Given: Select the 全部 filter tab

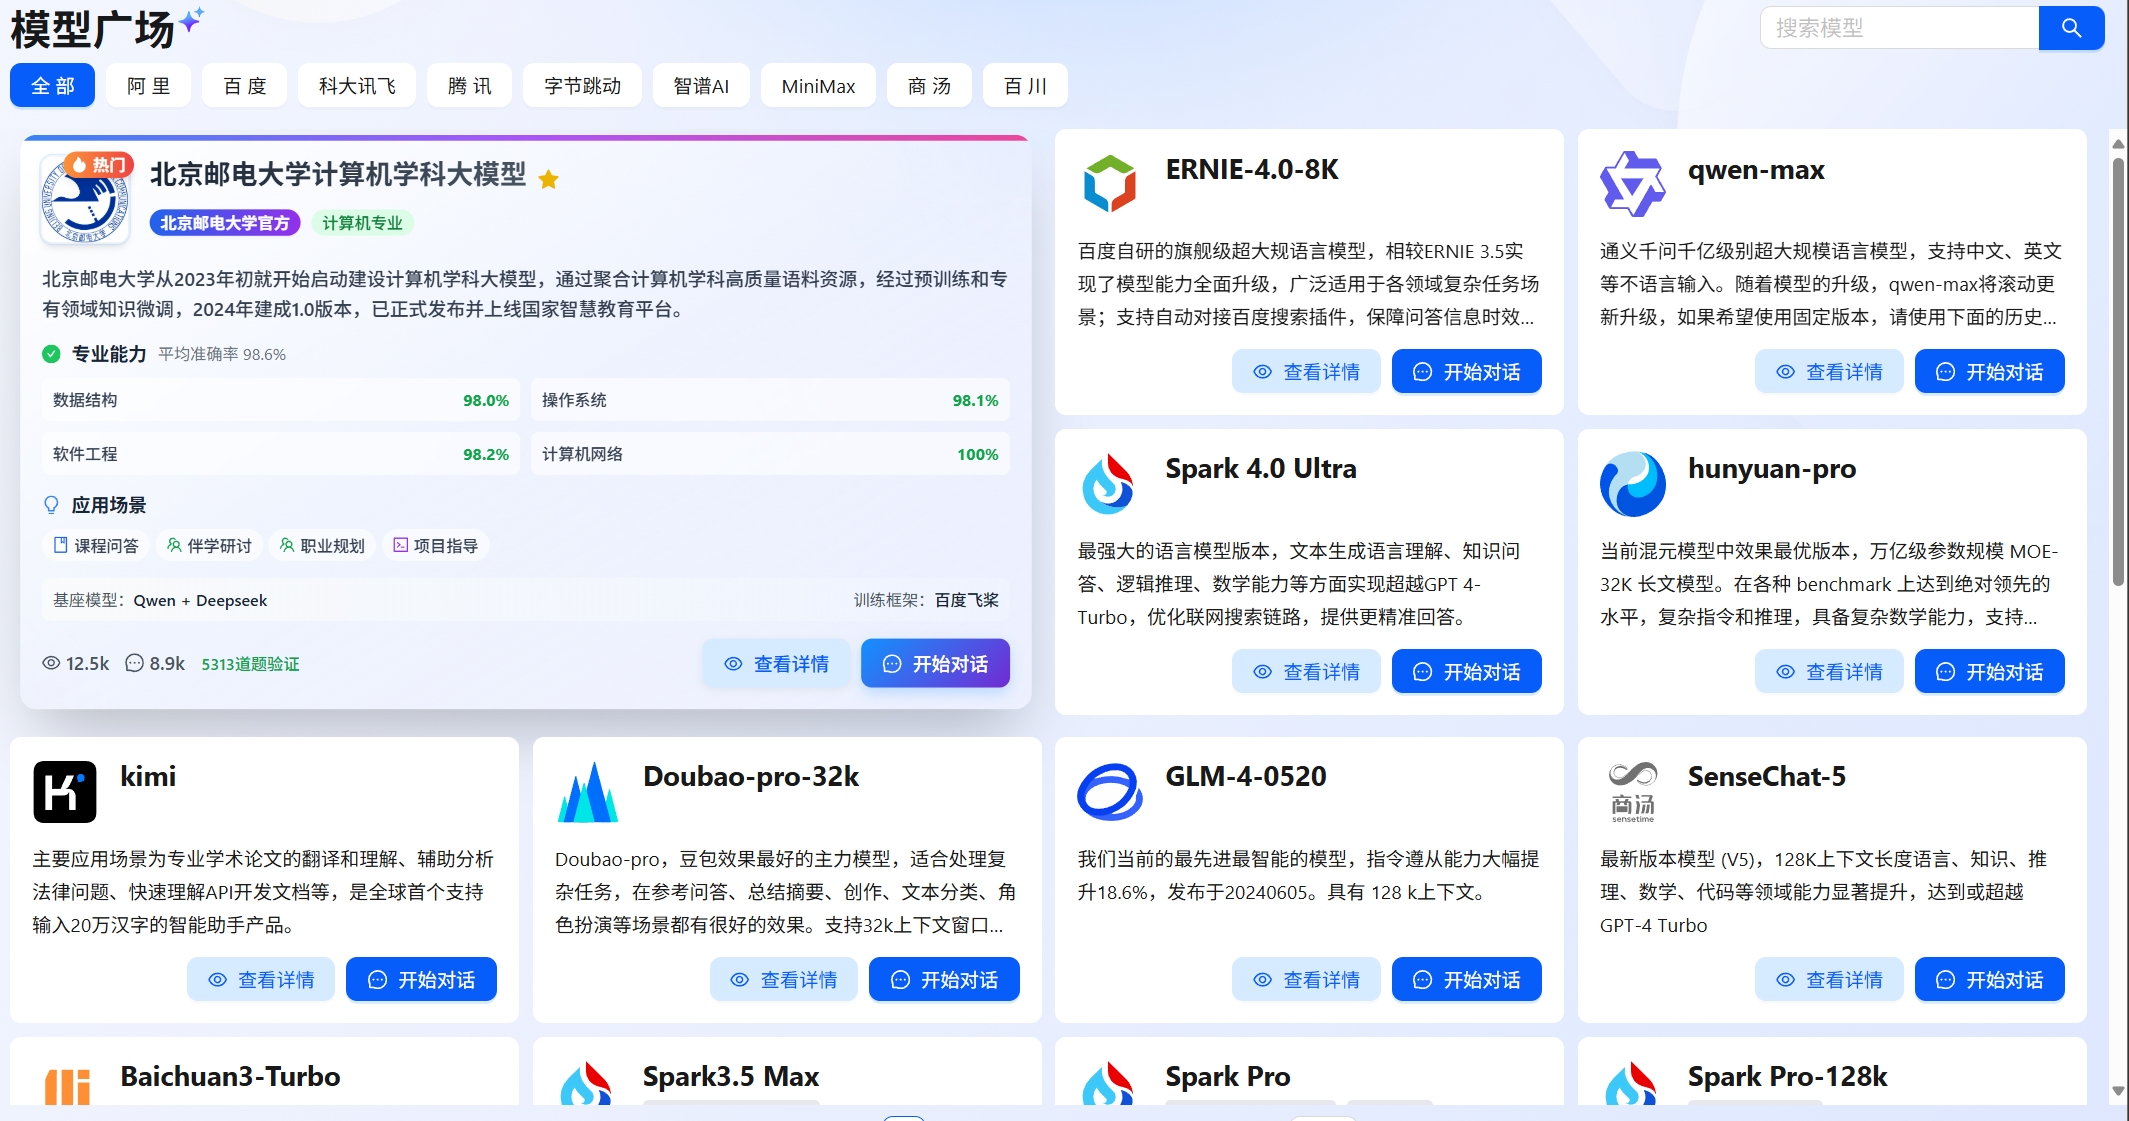Looking at the screenshot, I should coord(52,86).
